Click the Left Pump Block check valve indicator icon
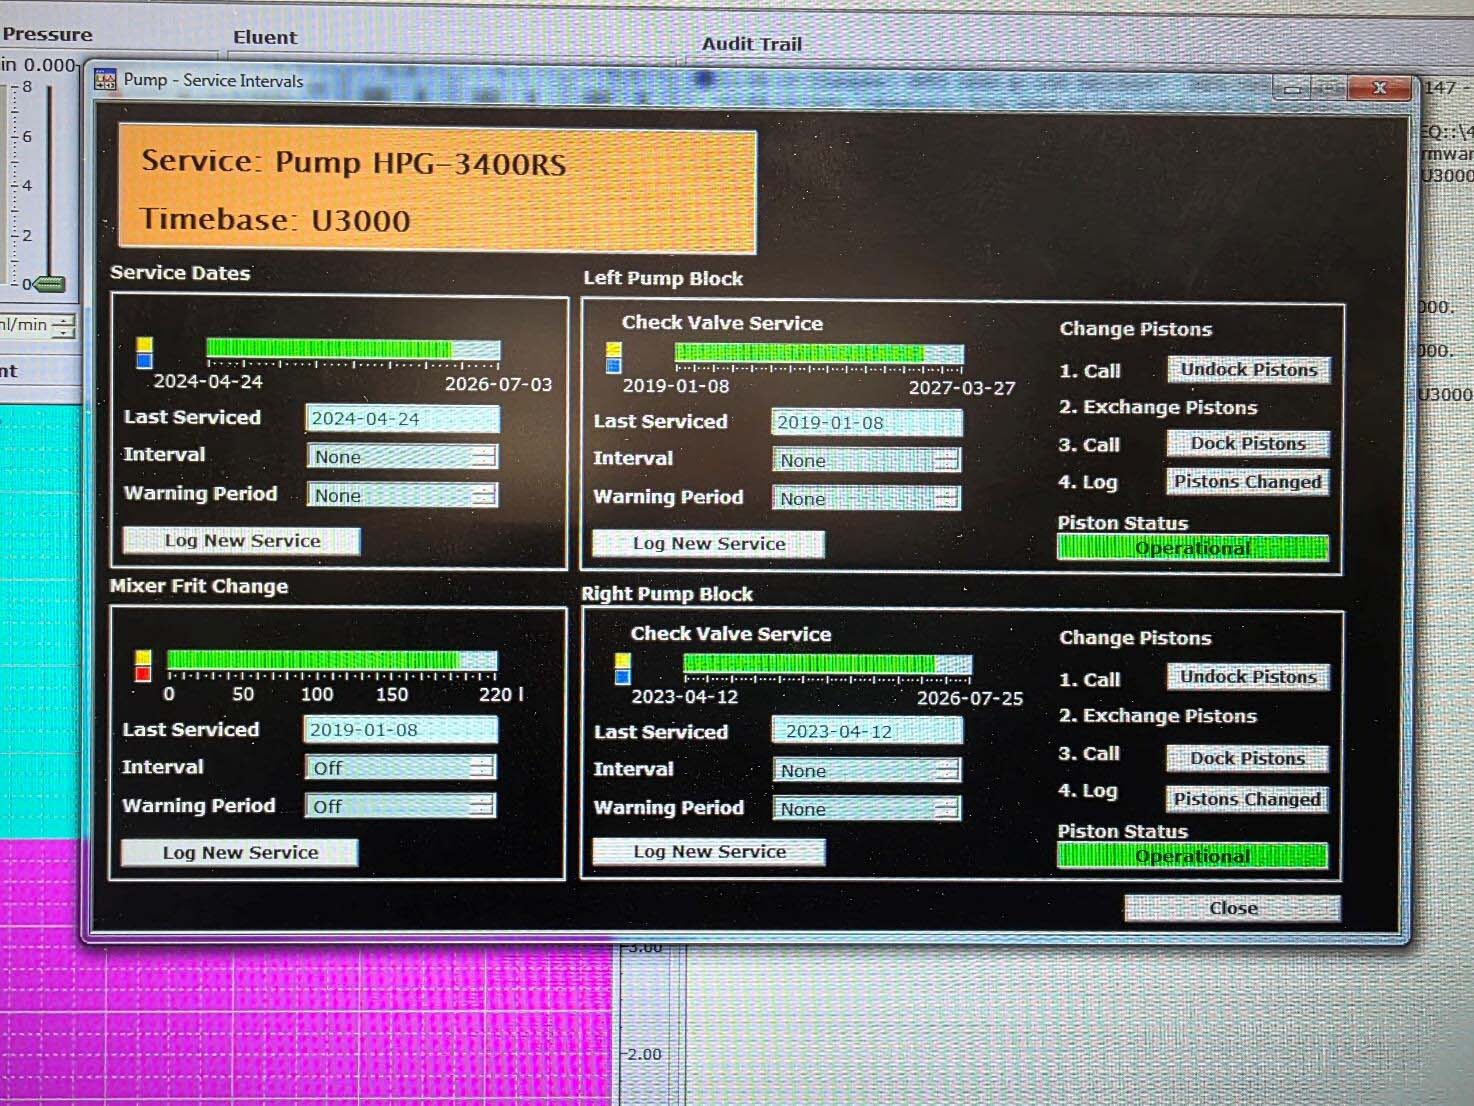The height and width of the screenshot is (1106, 1474). pyautogui.click(x=613, y=357)
